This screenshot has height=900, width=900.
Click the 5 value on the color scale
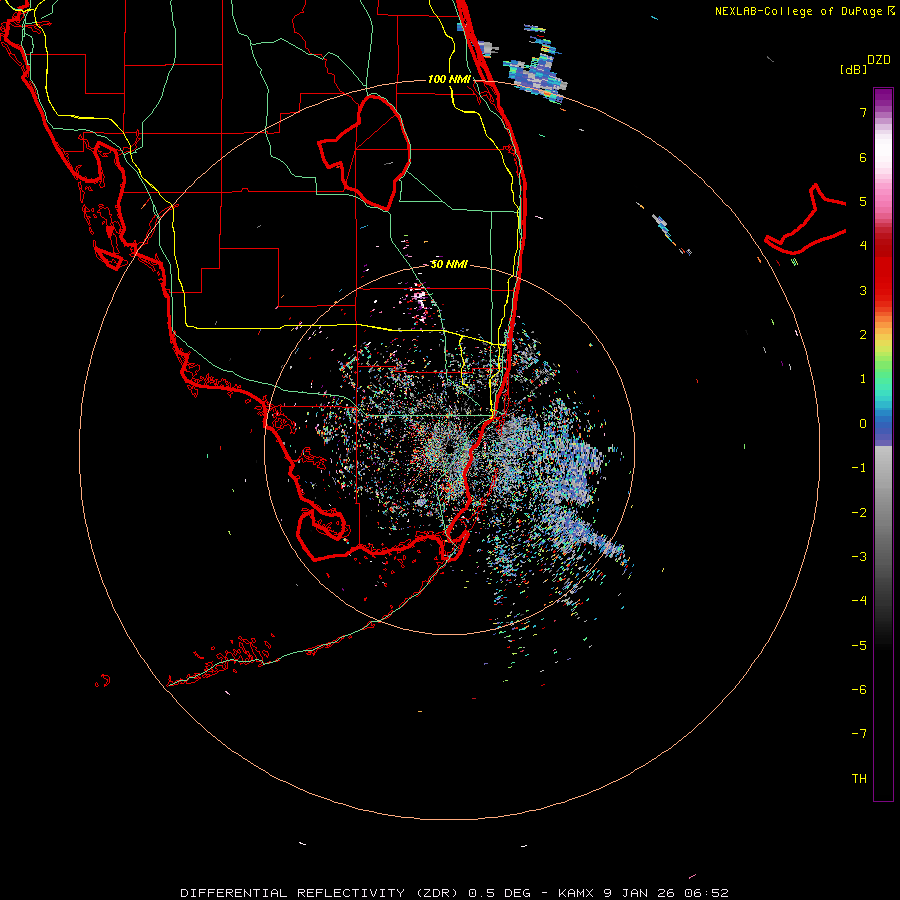(x=863, y=201)
